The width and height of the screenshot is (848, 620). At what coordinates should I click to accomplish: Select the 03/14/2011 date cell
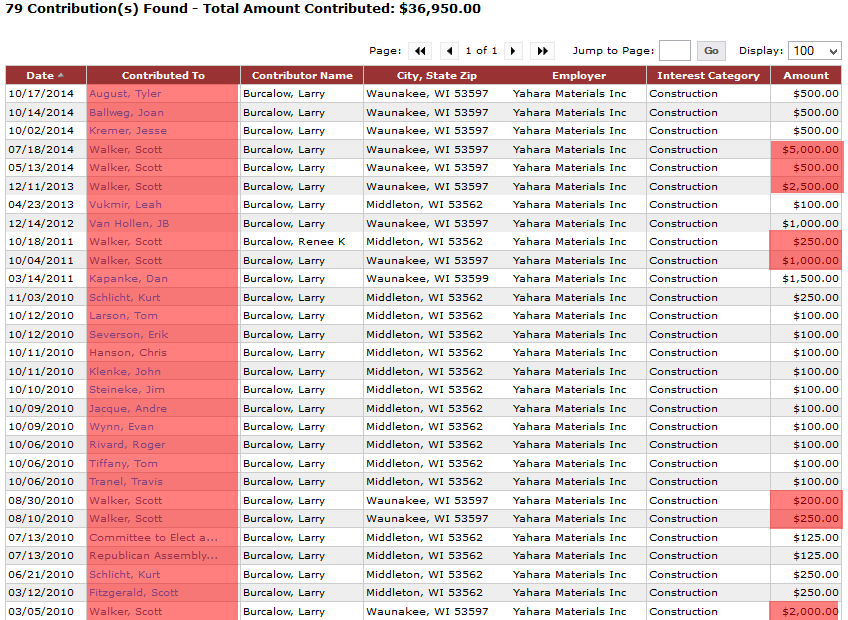click(x=45, y=279)
